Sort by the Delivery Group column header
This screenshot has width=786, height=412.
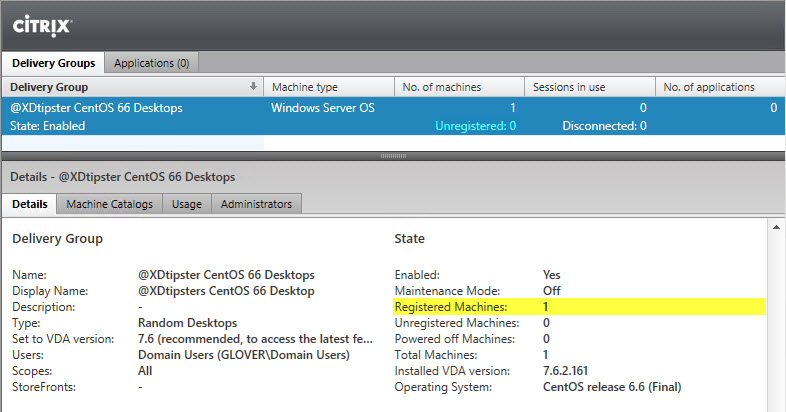[x=132, y=87]
